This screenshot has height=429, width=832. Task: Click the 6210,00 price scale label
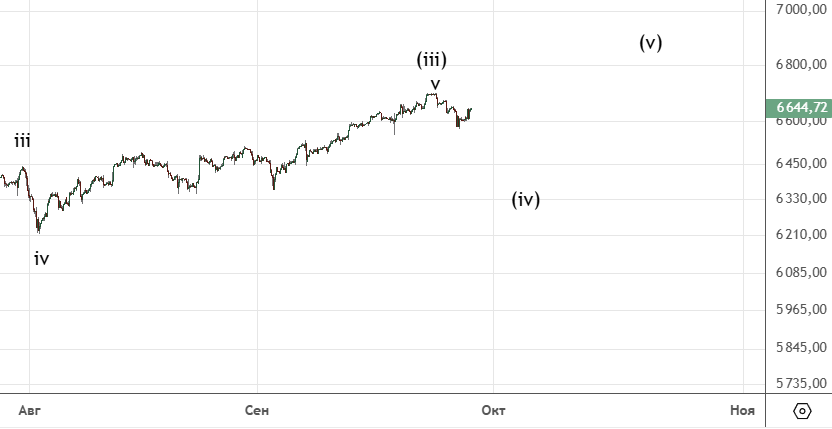pos(802,234)
